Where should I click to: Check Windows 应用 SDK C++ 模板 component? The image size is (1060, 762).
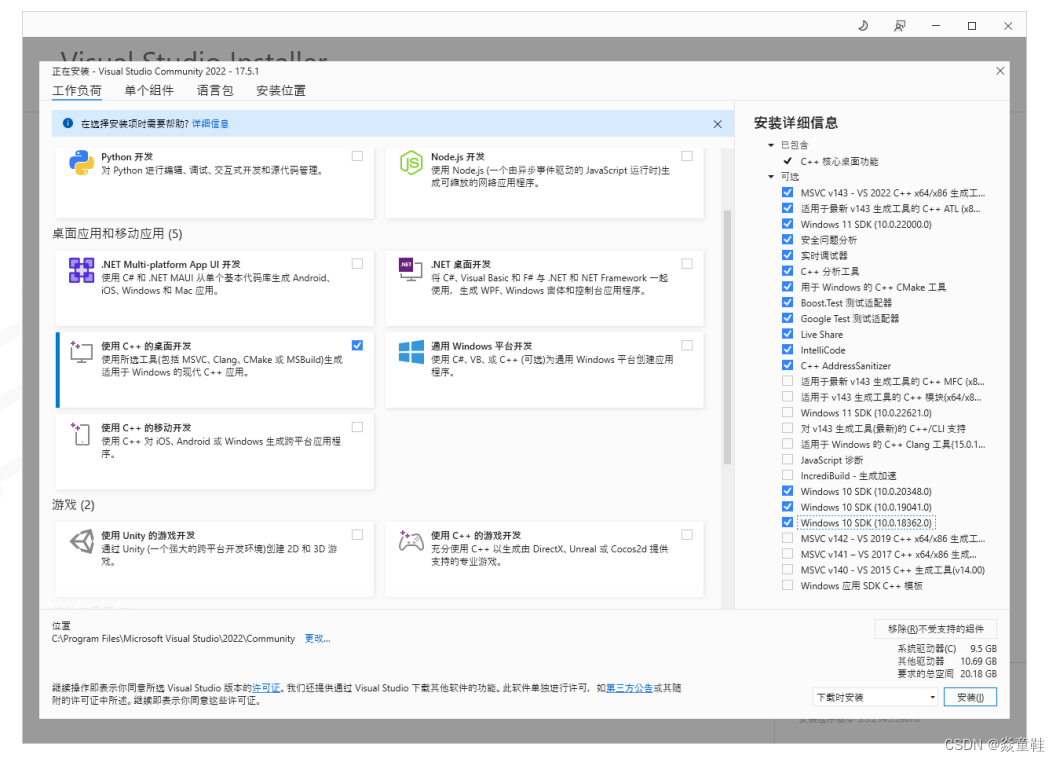(788, 585)
